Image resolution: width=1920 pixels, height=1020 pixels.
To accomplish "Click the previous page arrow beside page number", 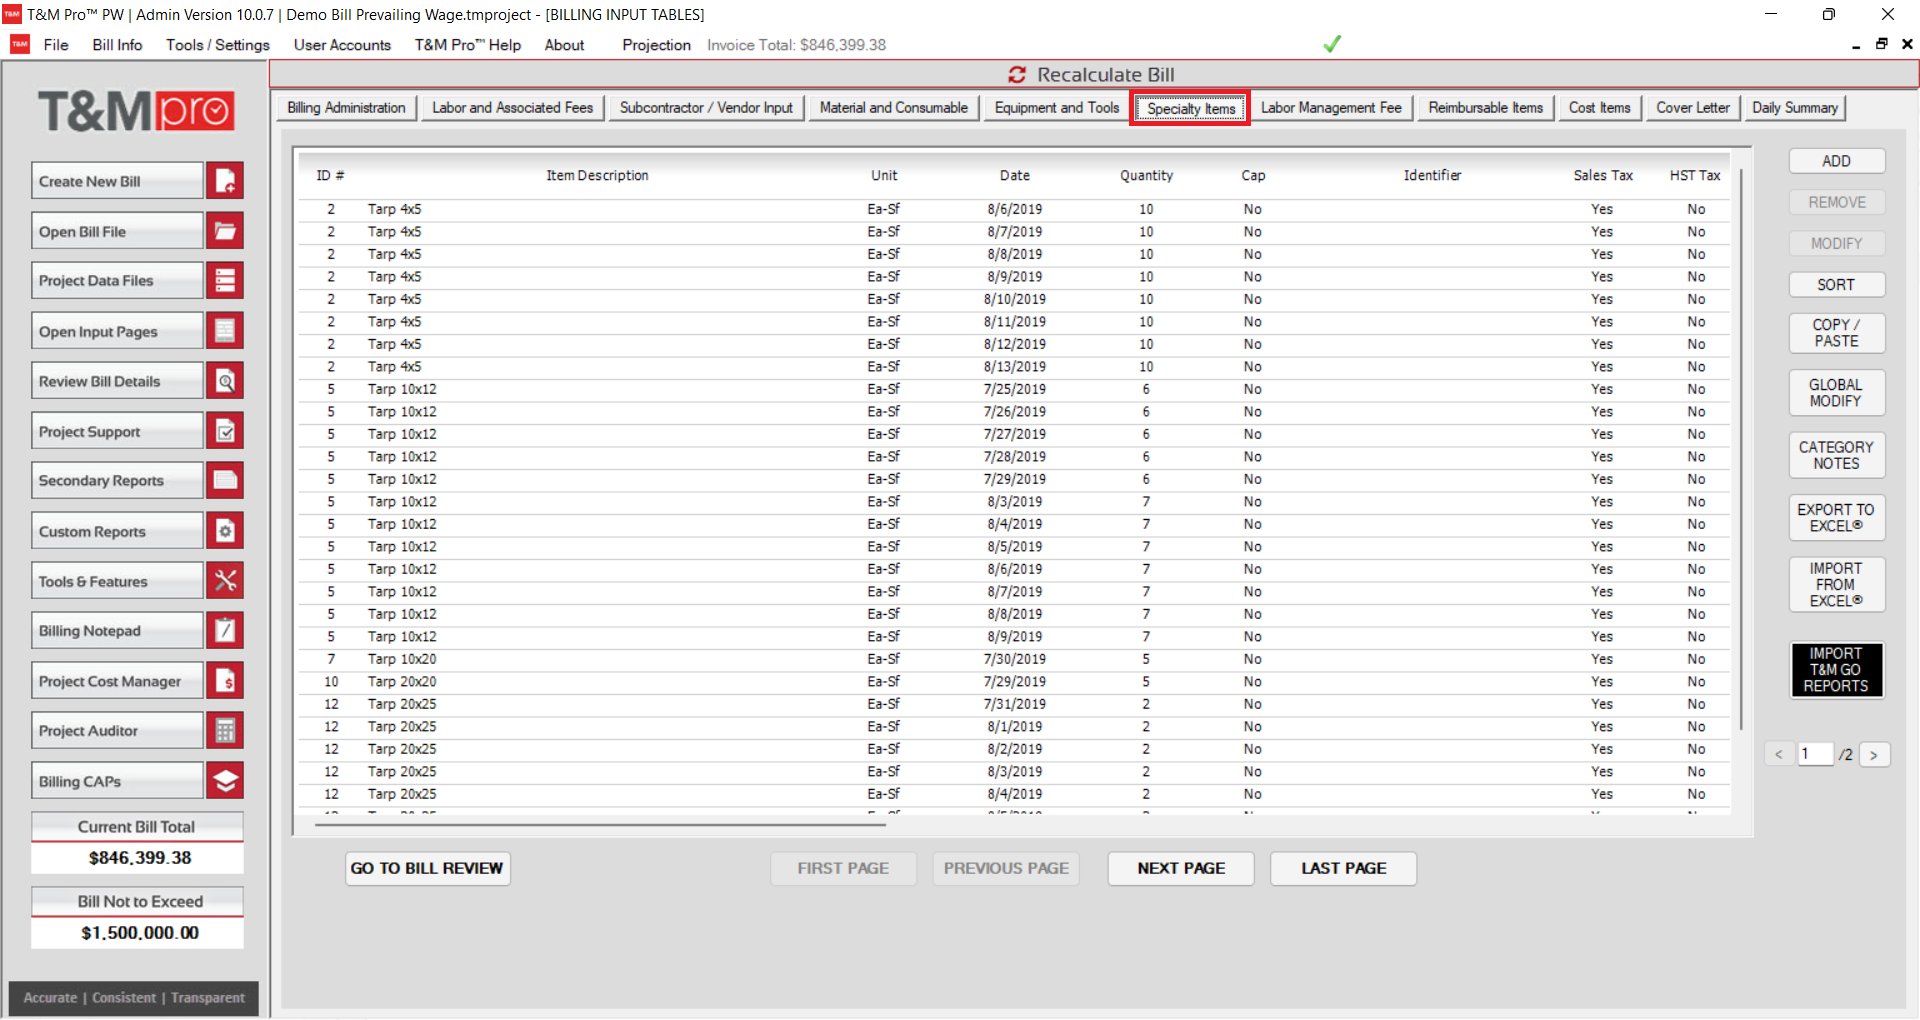I will click(x=1779, y=755).
